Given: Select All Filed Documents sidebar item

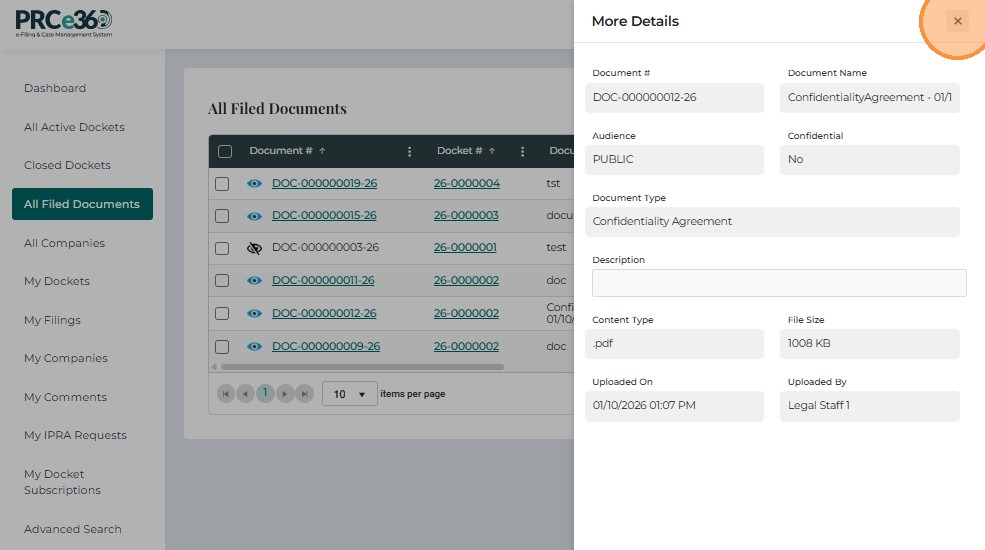Looking at the screenshot, I should coord(82,204).
